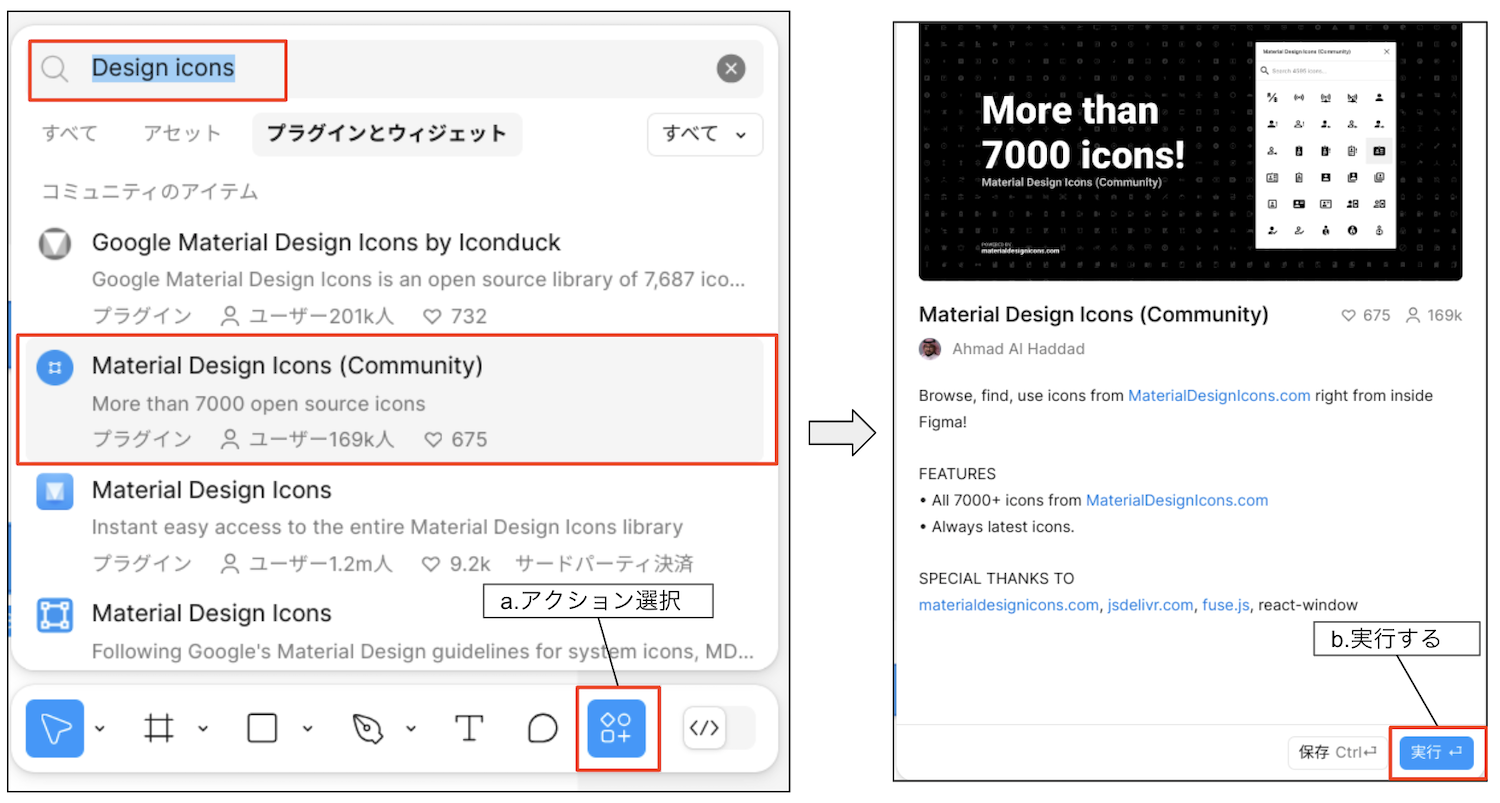This screenshot has height=803, width=1500.
Task: Open the Actions tool icon
Action: click(x=617, y=728)
